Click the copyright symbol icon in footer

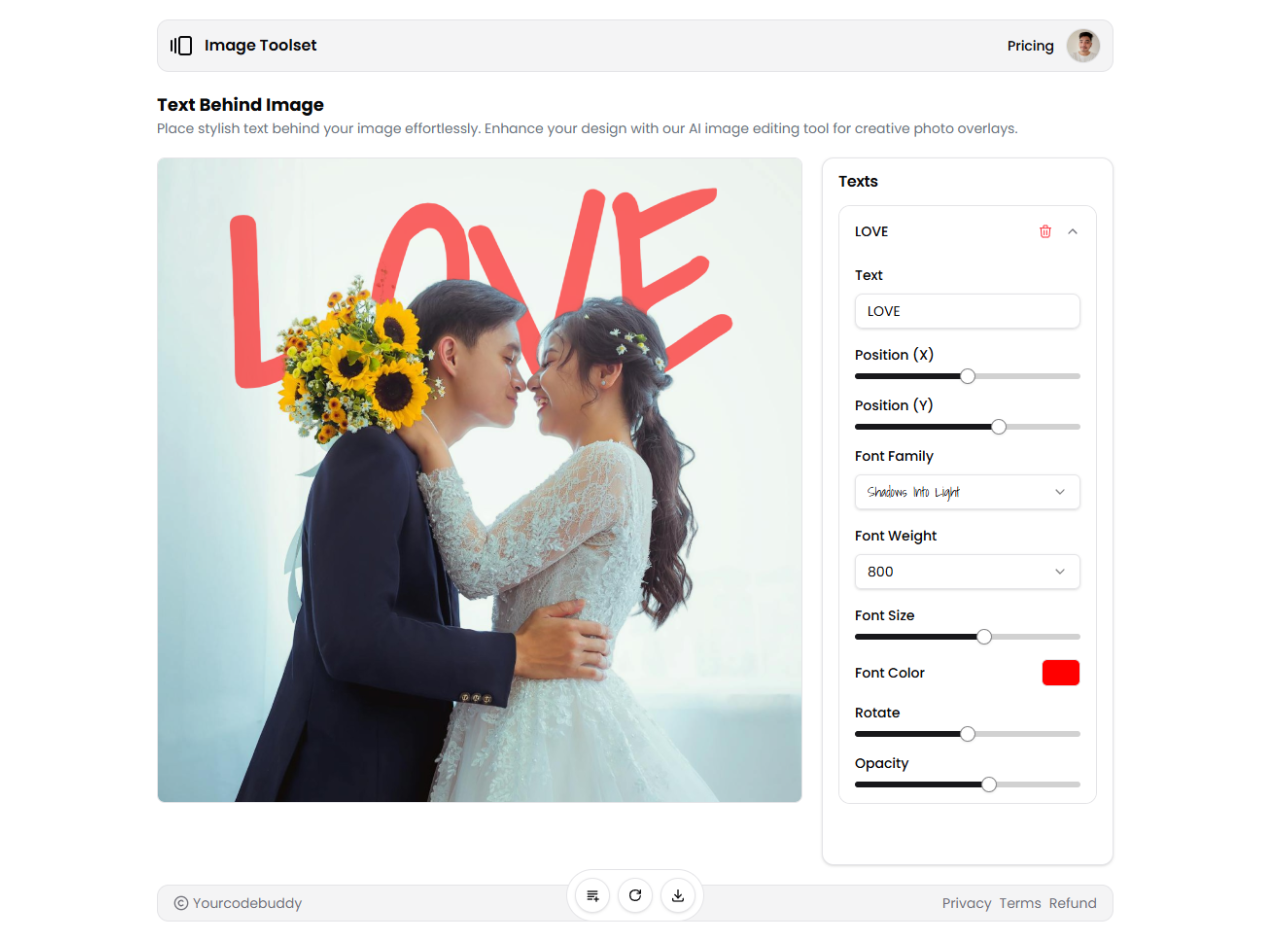(x=181, y=903)
